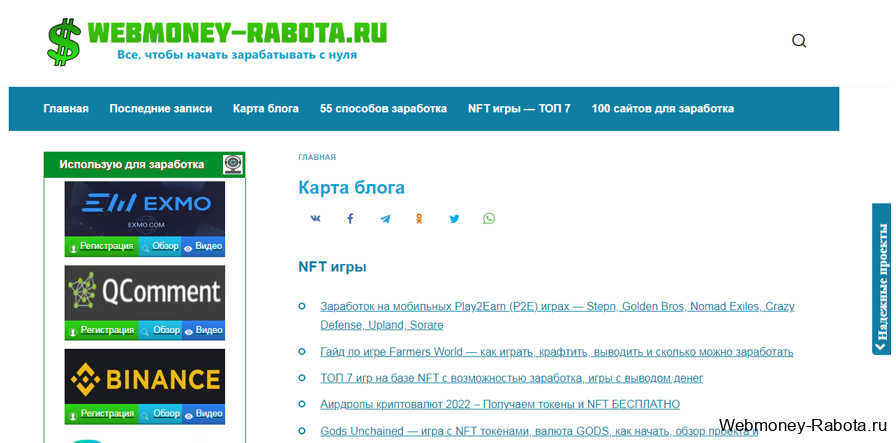This screenshot has height=443, width=896.
Task: Go to Карта блога in navigation
Action: [x=266, y=109]
